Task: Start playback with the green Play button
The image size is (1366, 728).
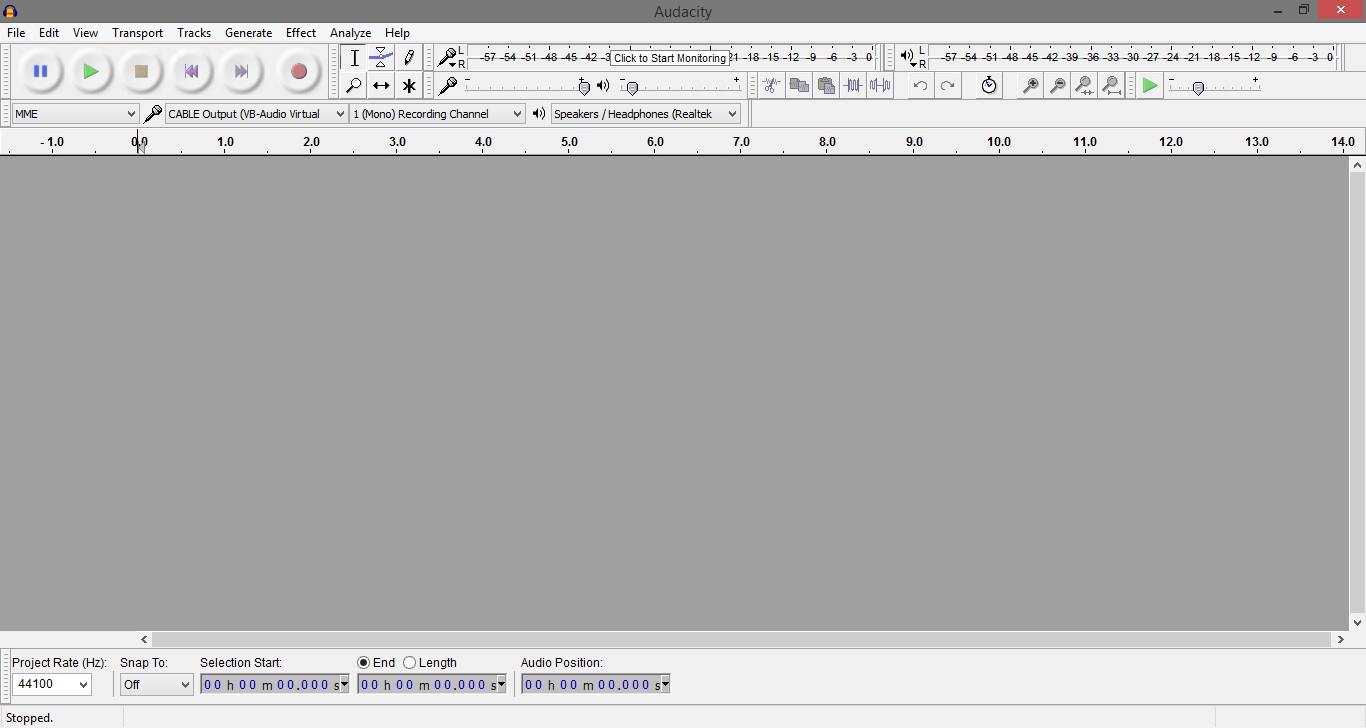Action: (91, 72)
